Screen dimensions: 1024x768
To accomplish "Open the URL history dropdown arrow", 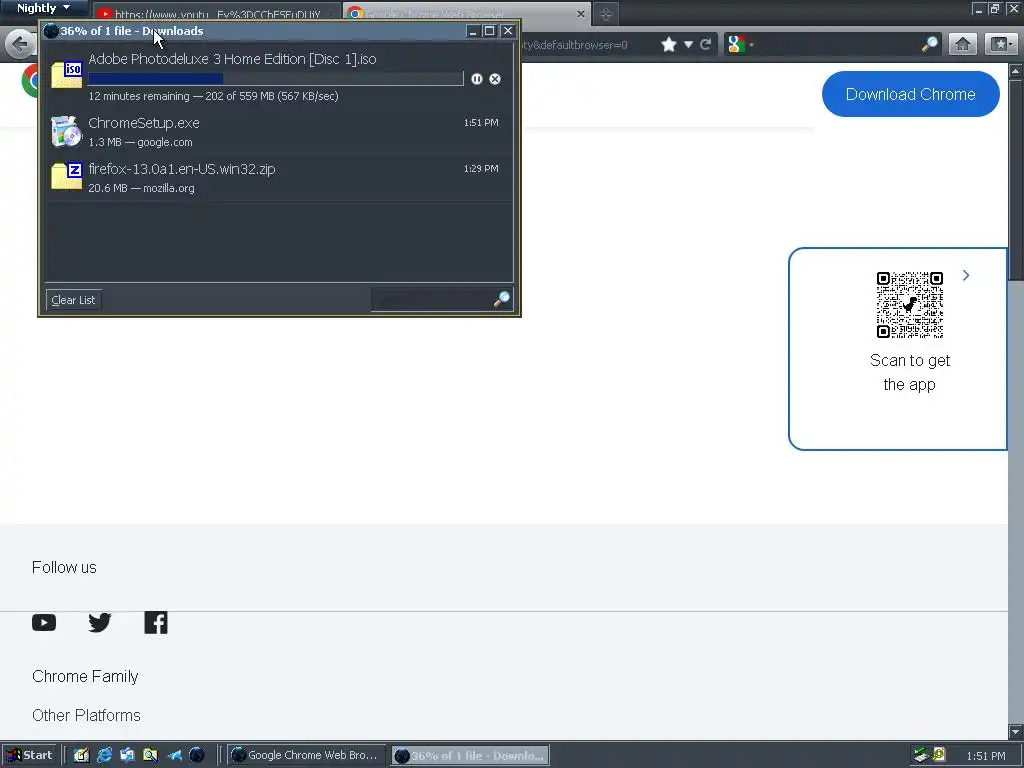I will click(x=688, y=44).
